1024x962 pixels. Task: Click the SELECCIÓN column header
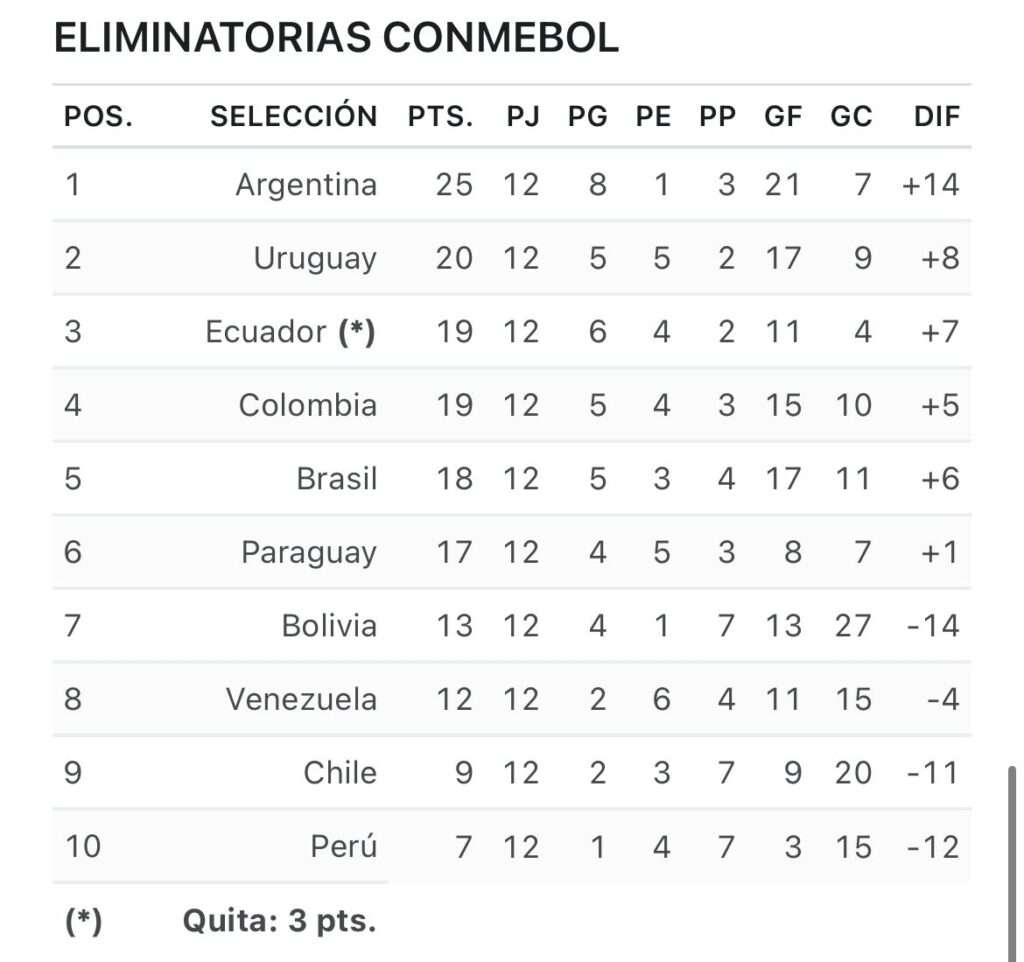click(x=293, y=116)
